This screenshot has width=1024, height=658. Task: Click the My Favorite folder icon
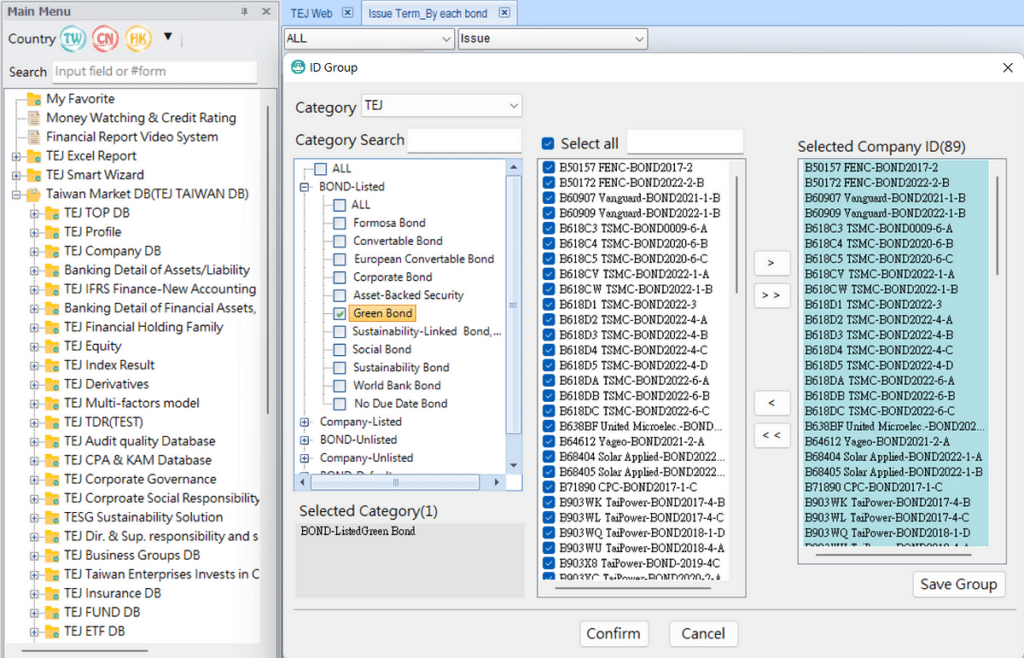click(34, 99)
